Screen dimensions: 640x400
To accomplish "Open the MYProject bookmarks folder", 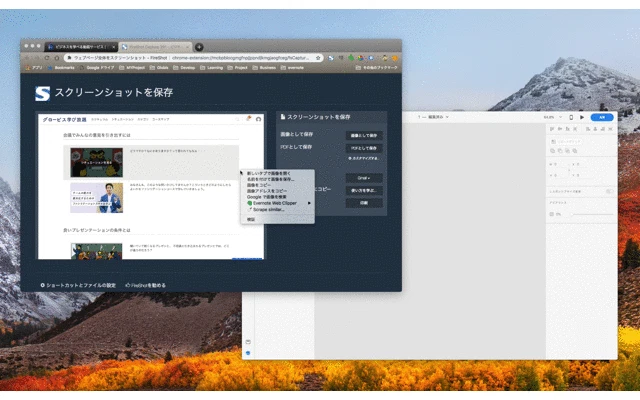I will coord(132,68).
